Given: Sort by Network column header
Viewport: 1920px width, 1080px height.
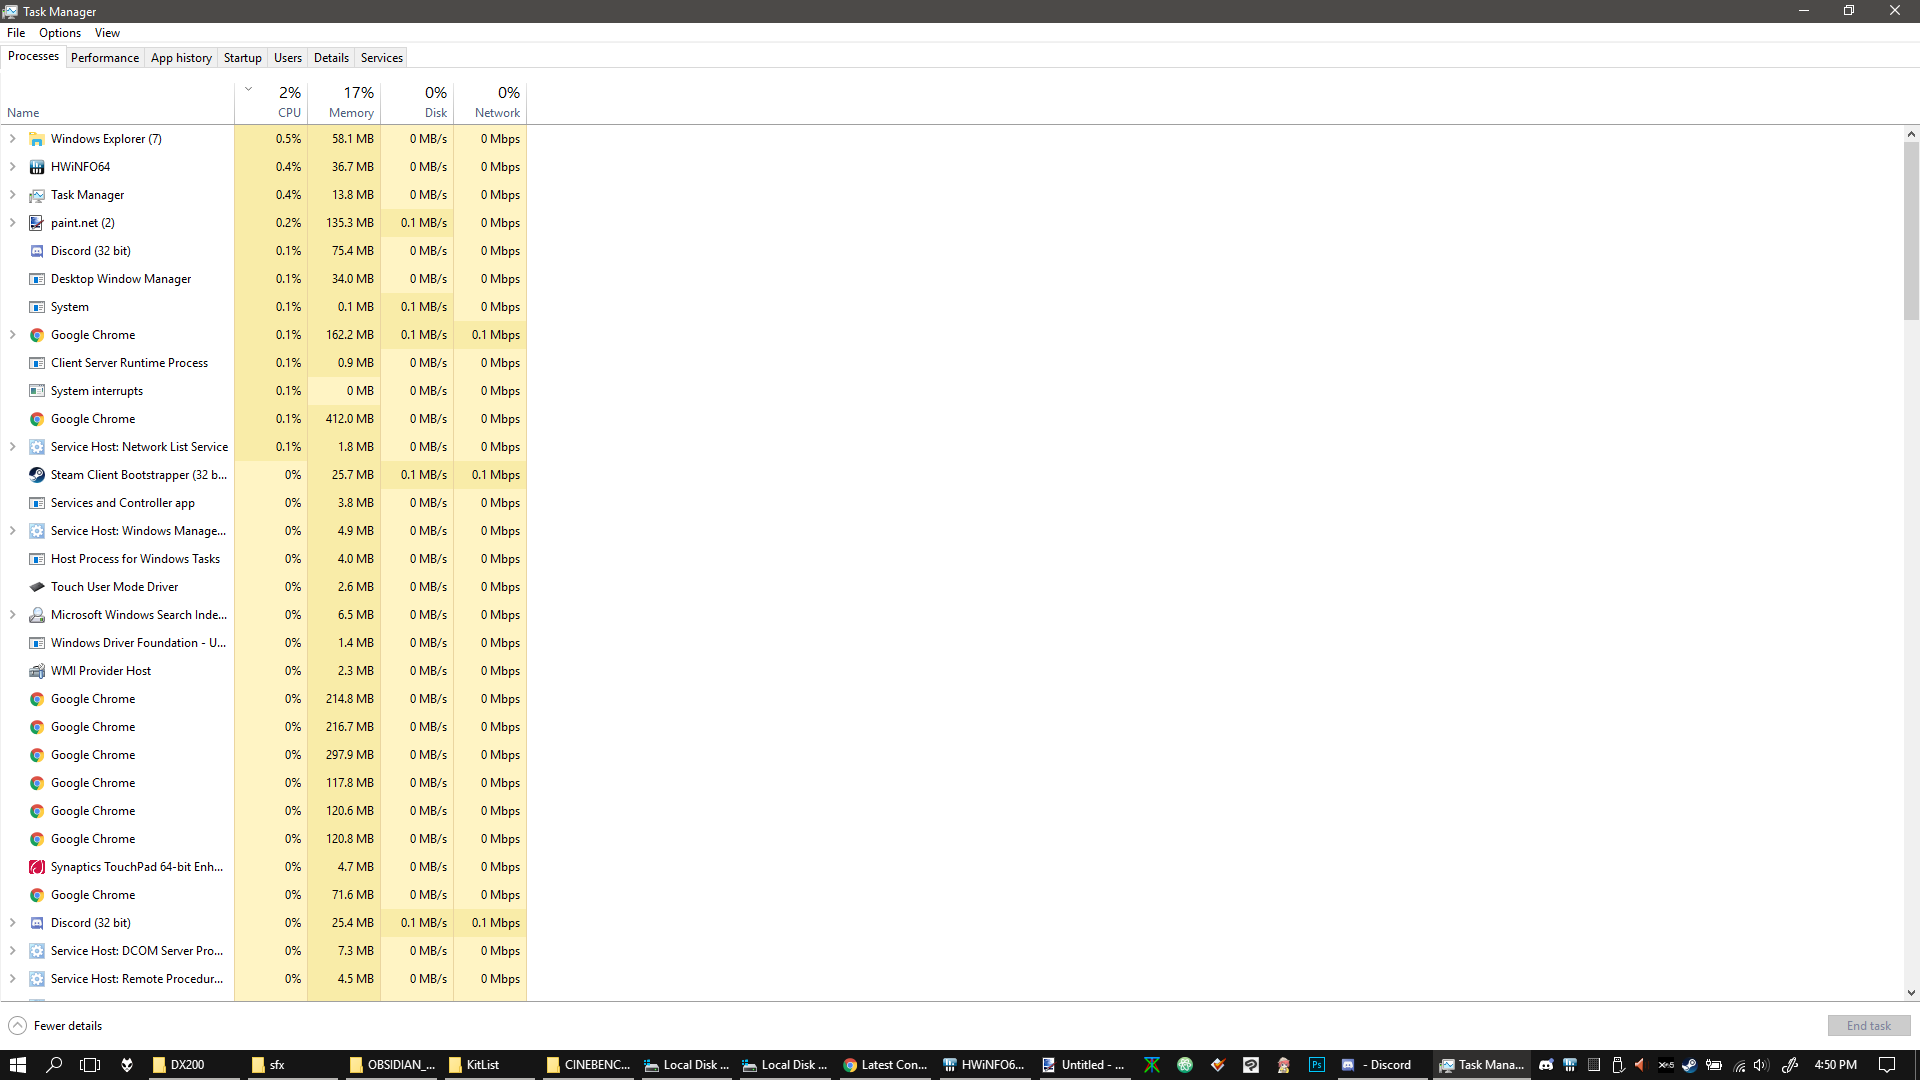Looking at the screenshot, I should pos(490,102).
